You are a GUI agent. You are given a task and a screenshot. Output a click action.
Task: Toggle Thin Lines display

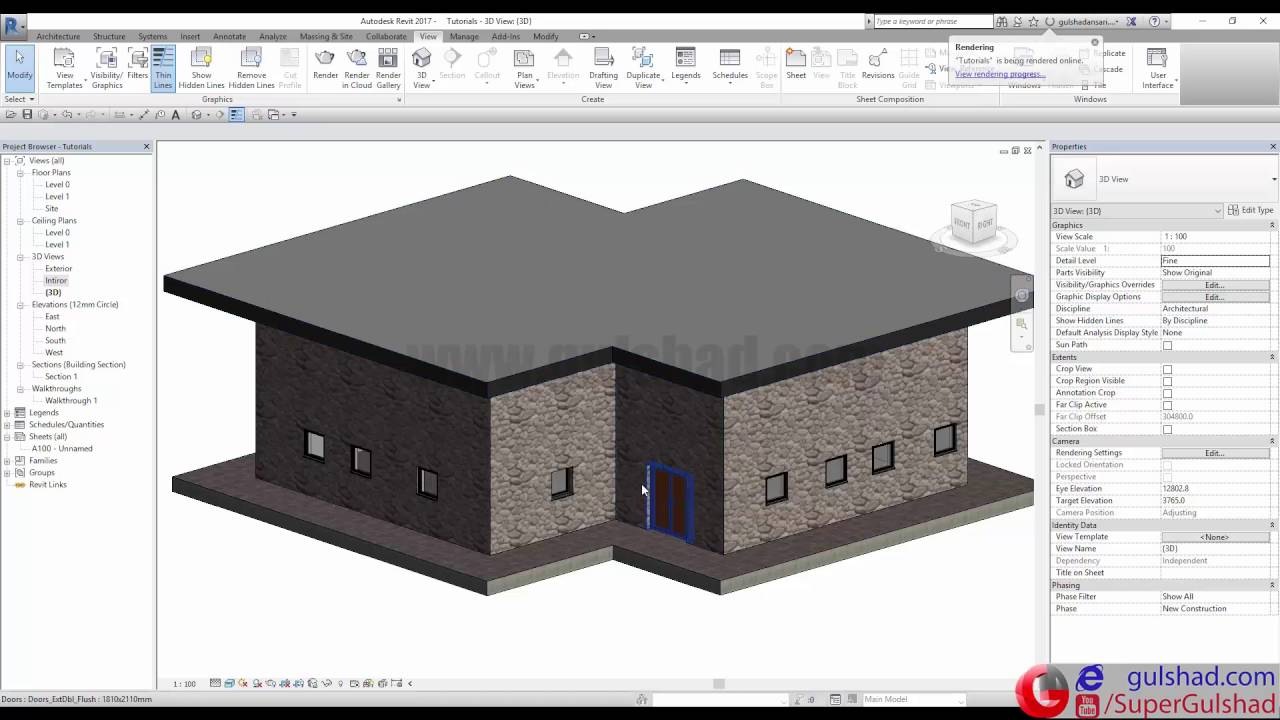tap(163, 68)
